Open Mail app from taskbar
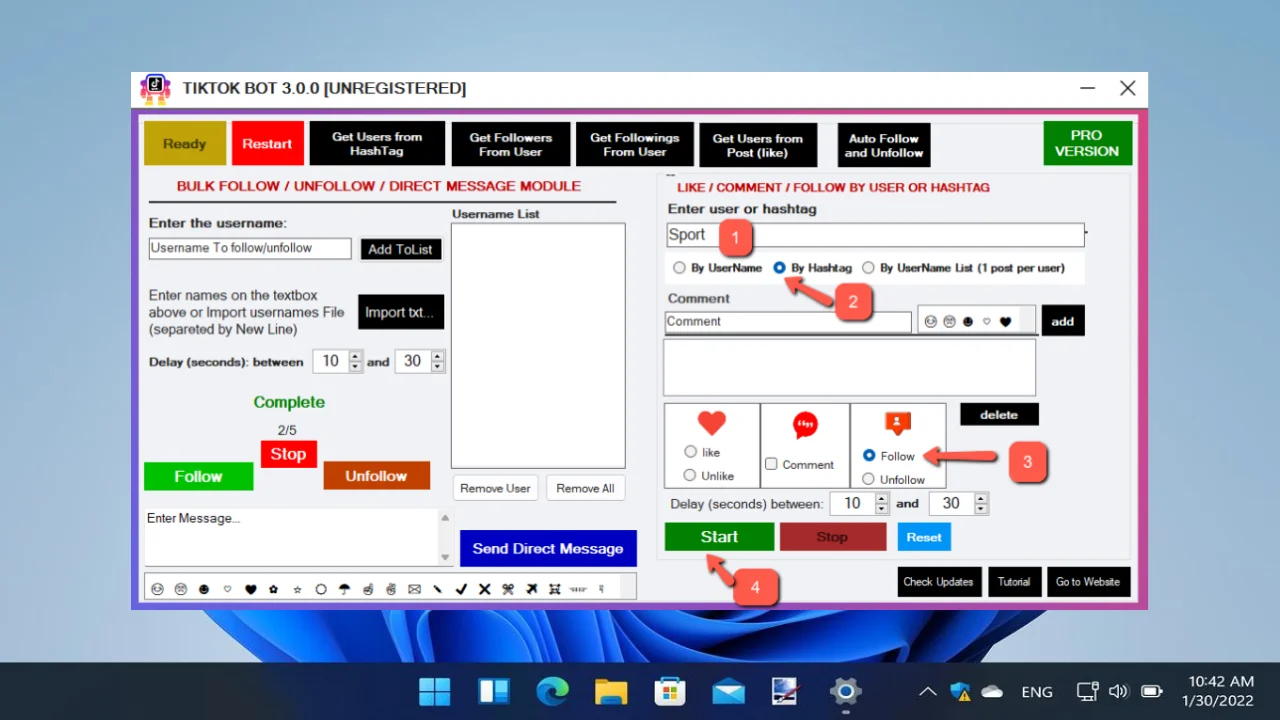Viewport: 1280px width, 720px height. (x=729, y=691)
